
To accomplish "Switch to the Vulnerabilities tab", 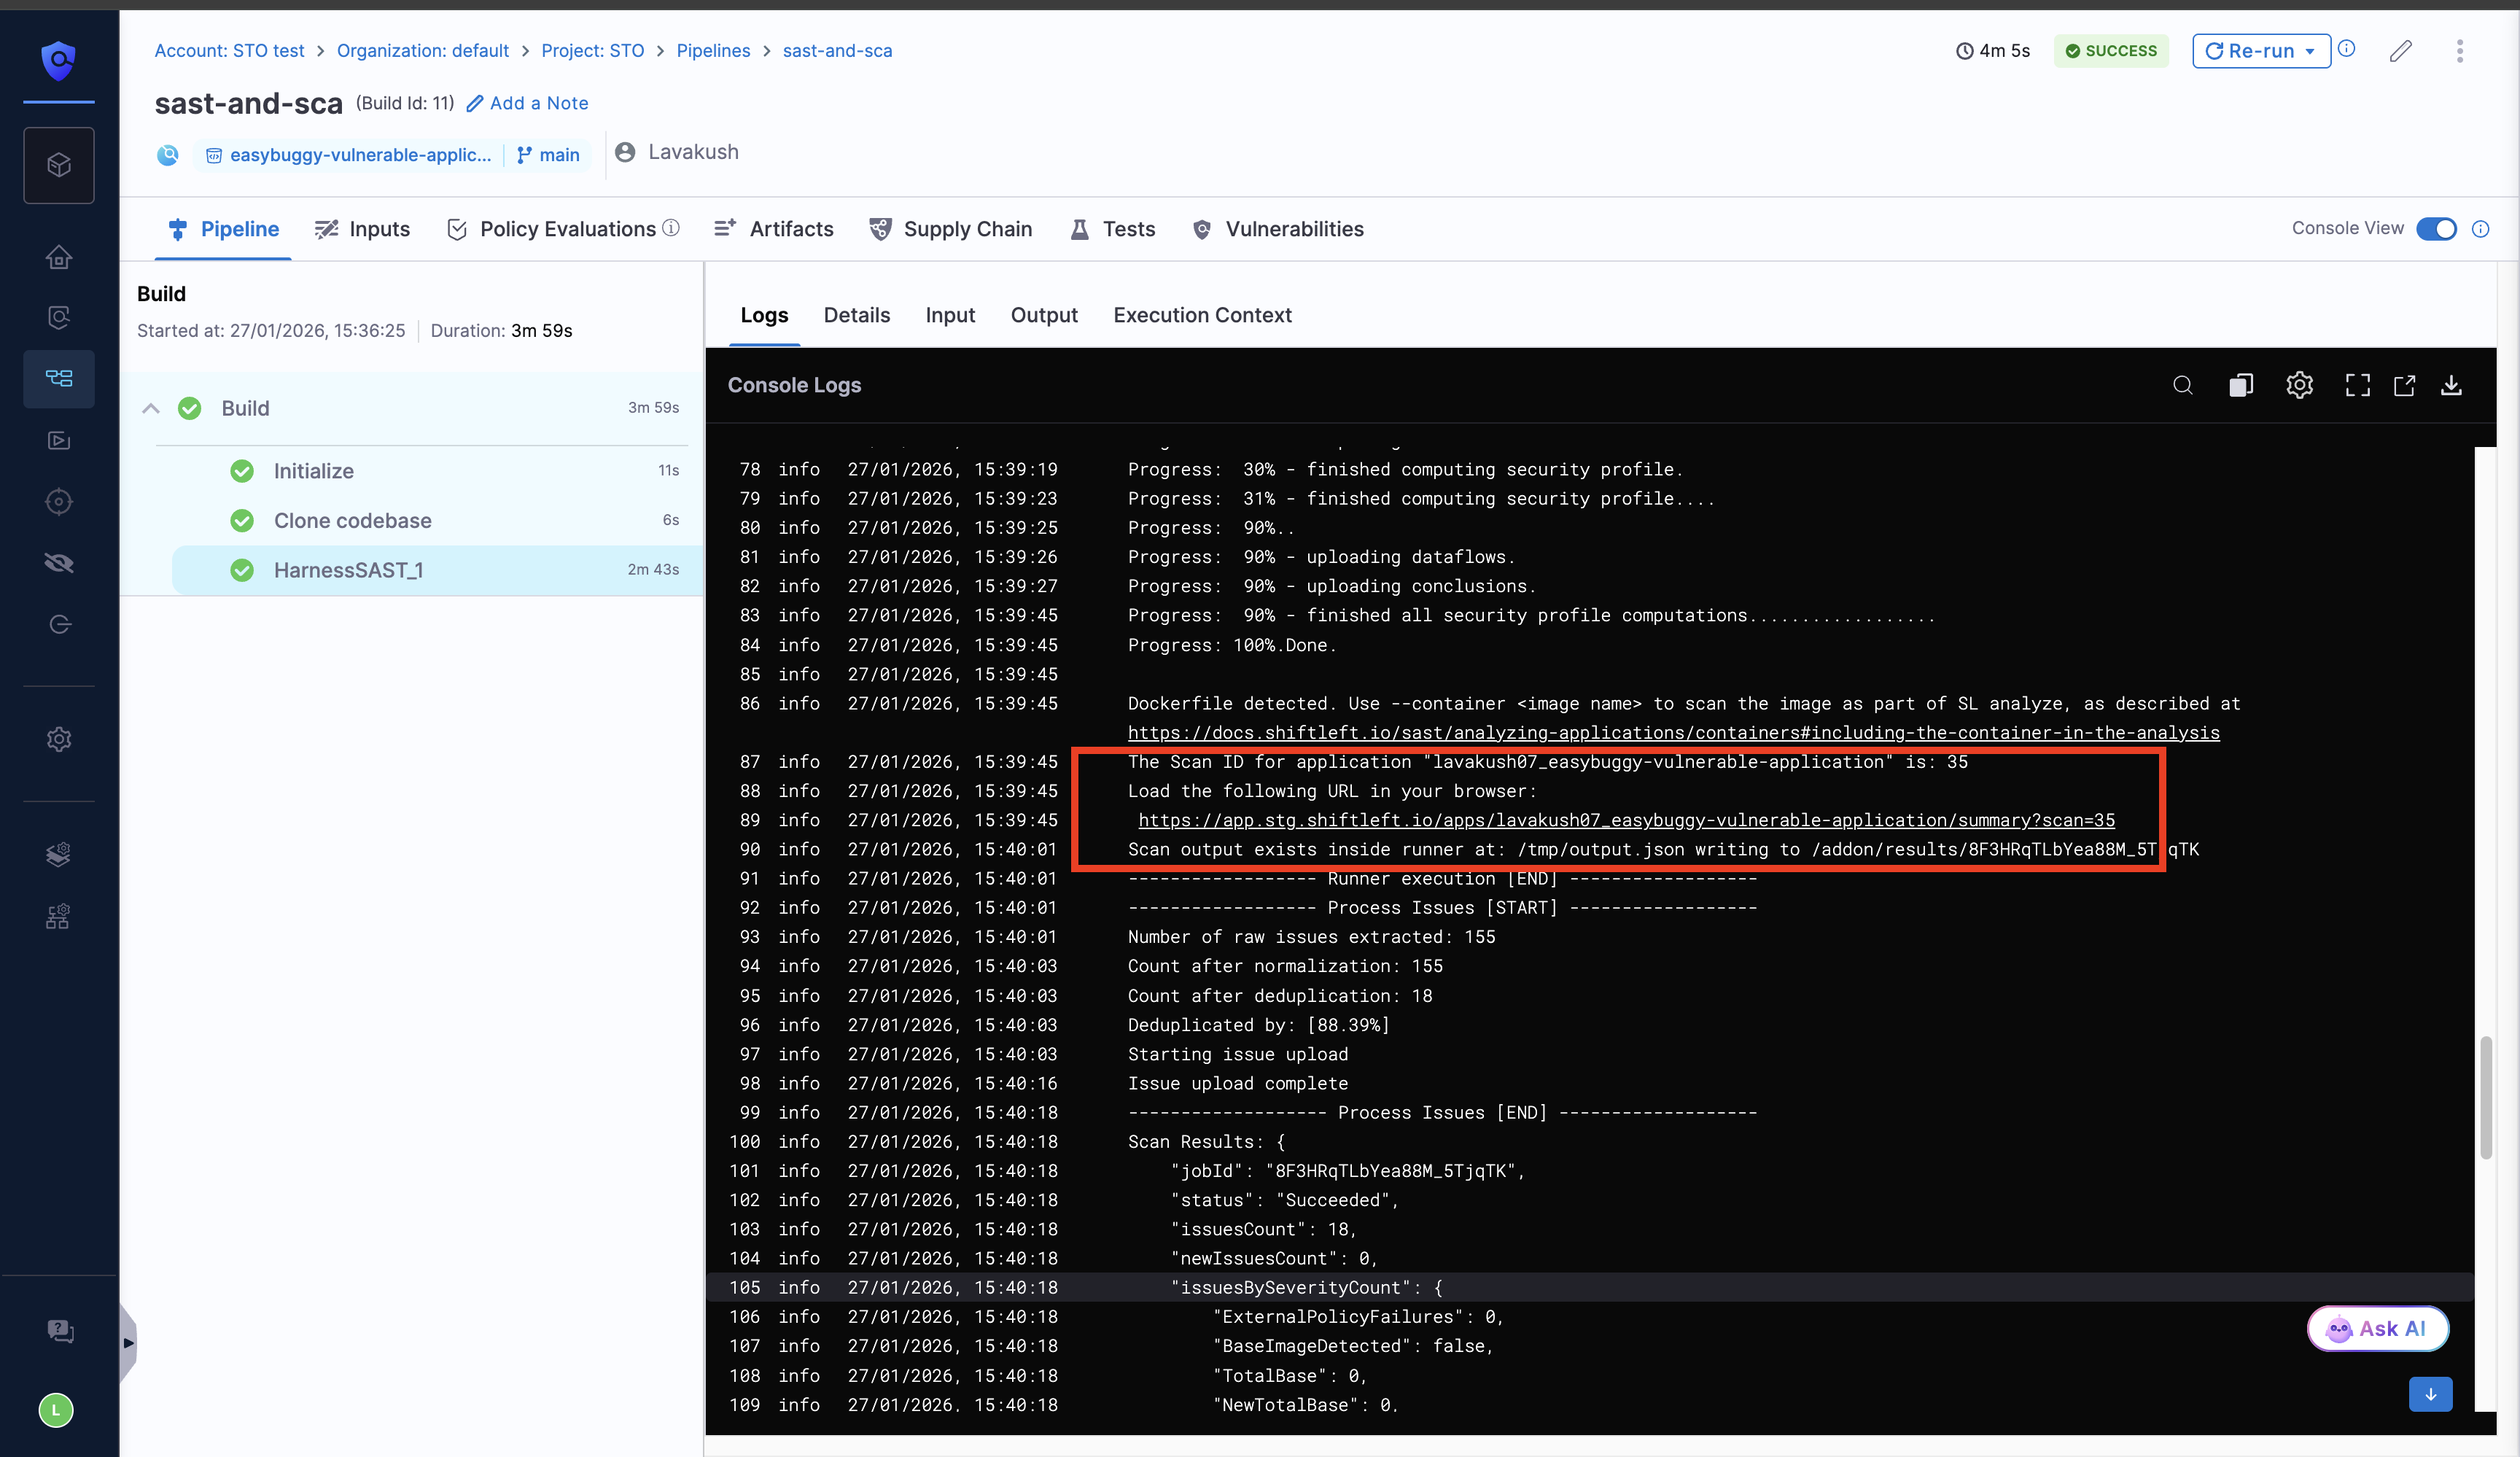I will tap(1293, 229).
